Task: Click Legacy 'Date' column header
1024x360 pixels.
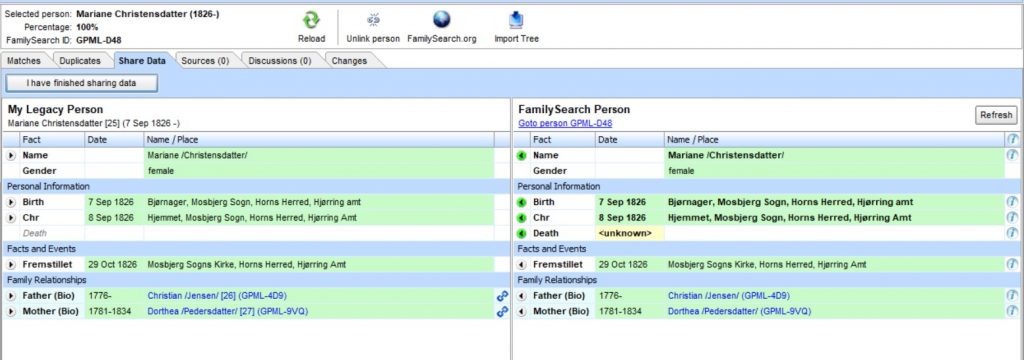Action: [114, 139]
